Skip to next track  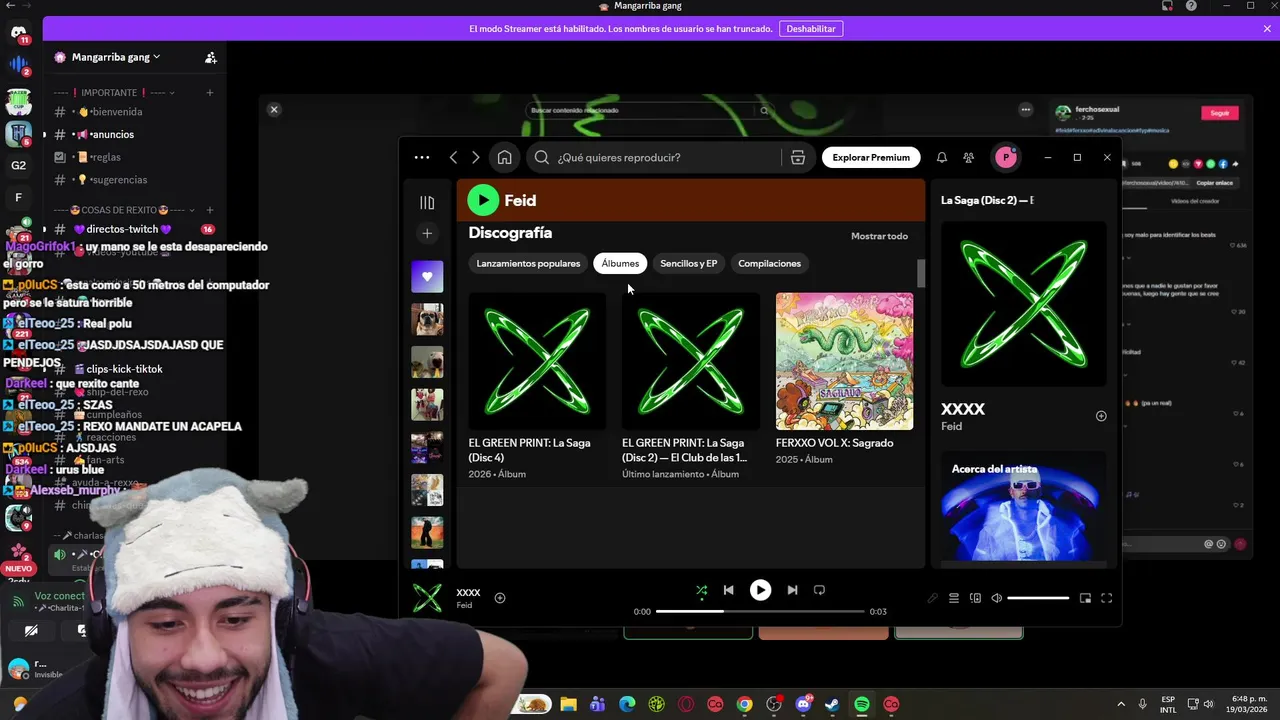click(x=792, y=590)
